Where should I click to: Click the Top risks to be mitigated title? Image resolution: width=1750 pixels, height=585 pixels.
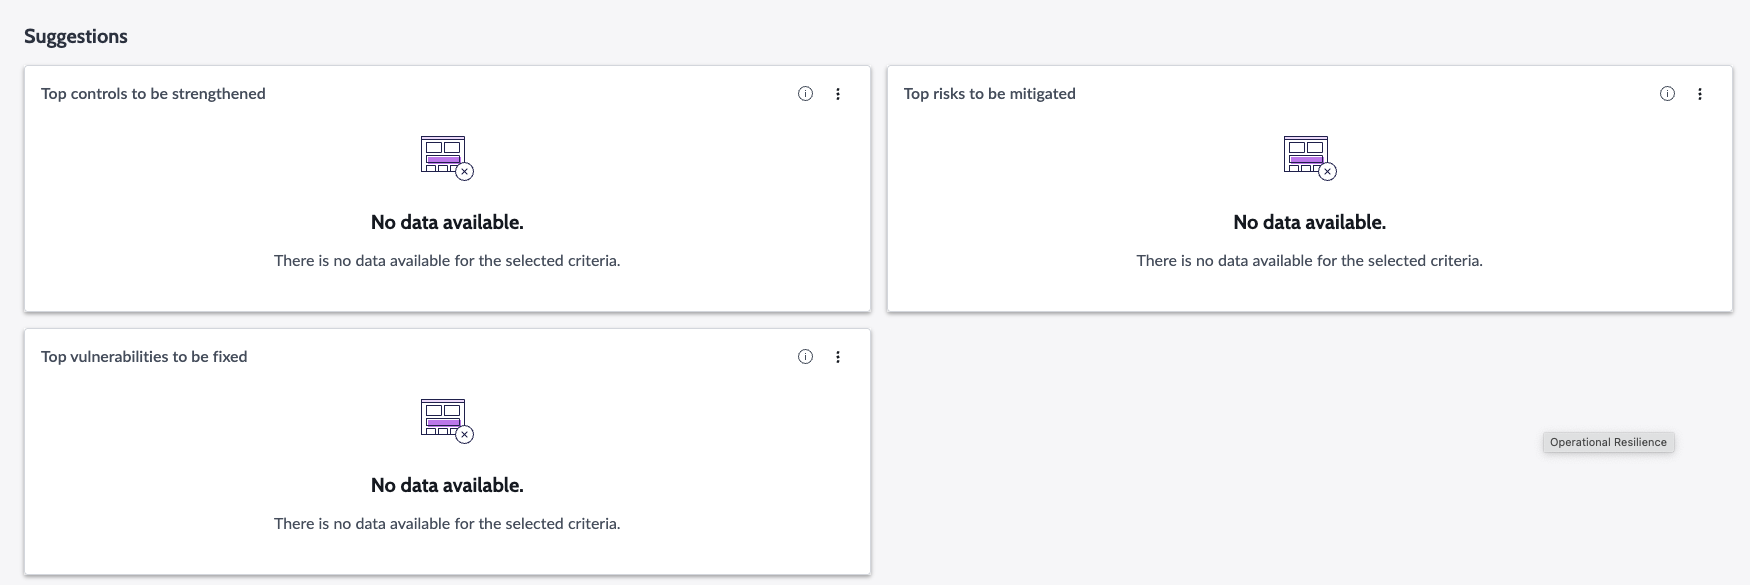click(990, 94)
